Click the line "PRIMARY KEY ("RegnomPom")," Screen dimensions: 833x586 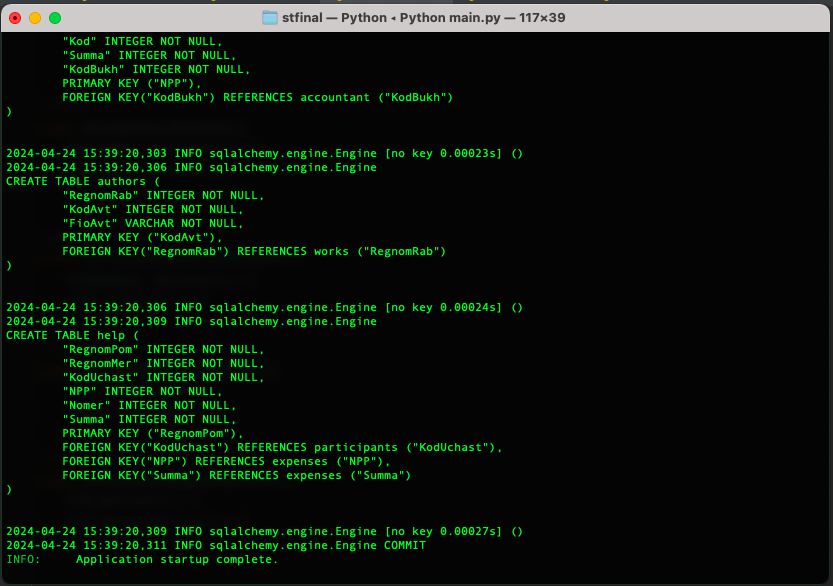(152, 434)
